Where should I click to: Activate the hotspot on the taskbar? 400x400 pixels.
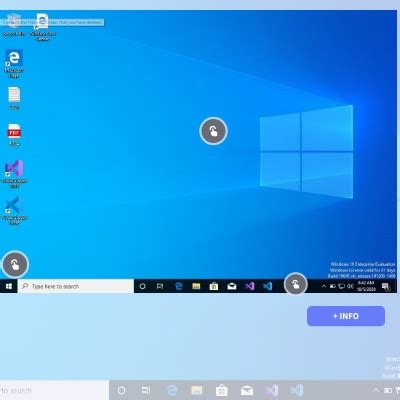[295, 284]
